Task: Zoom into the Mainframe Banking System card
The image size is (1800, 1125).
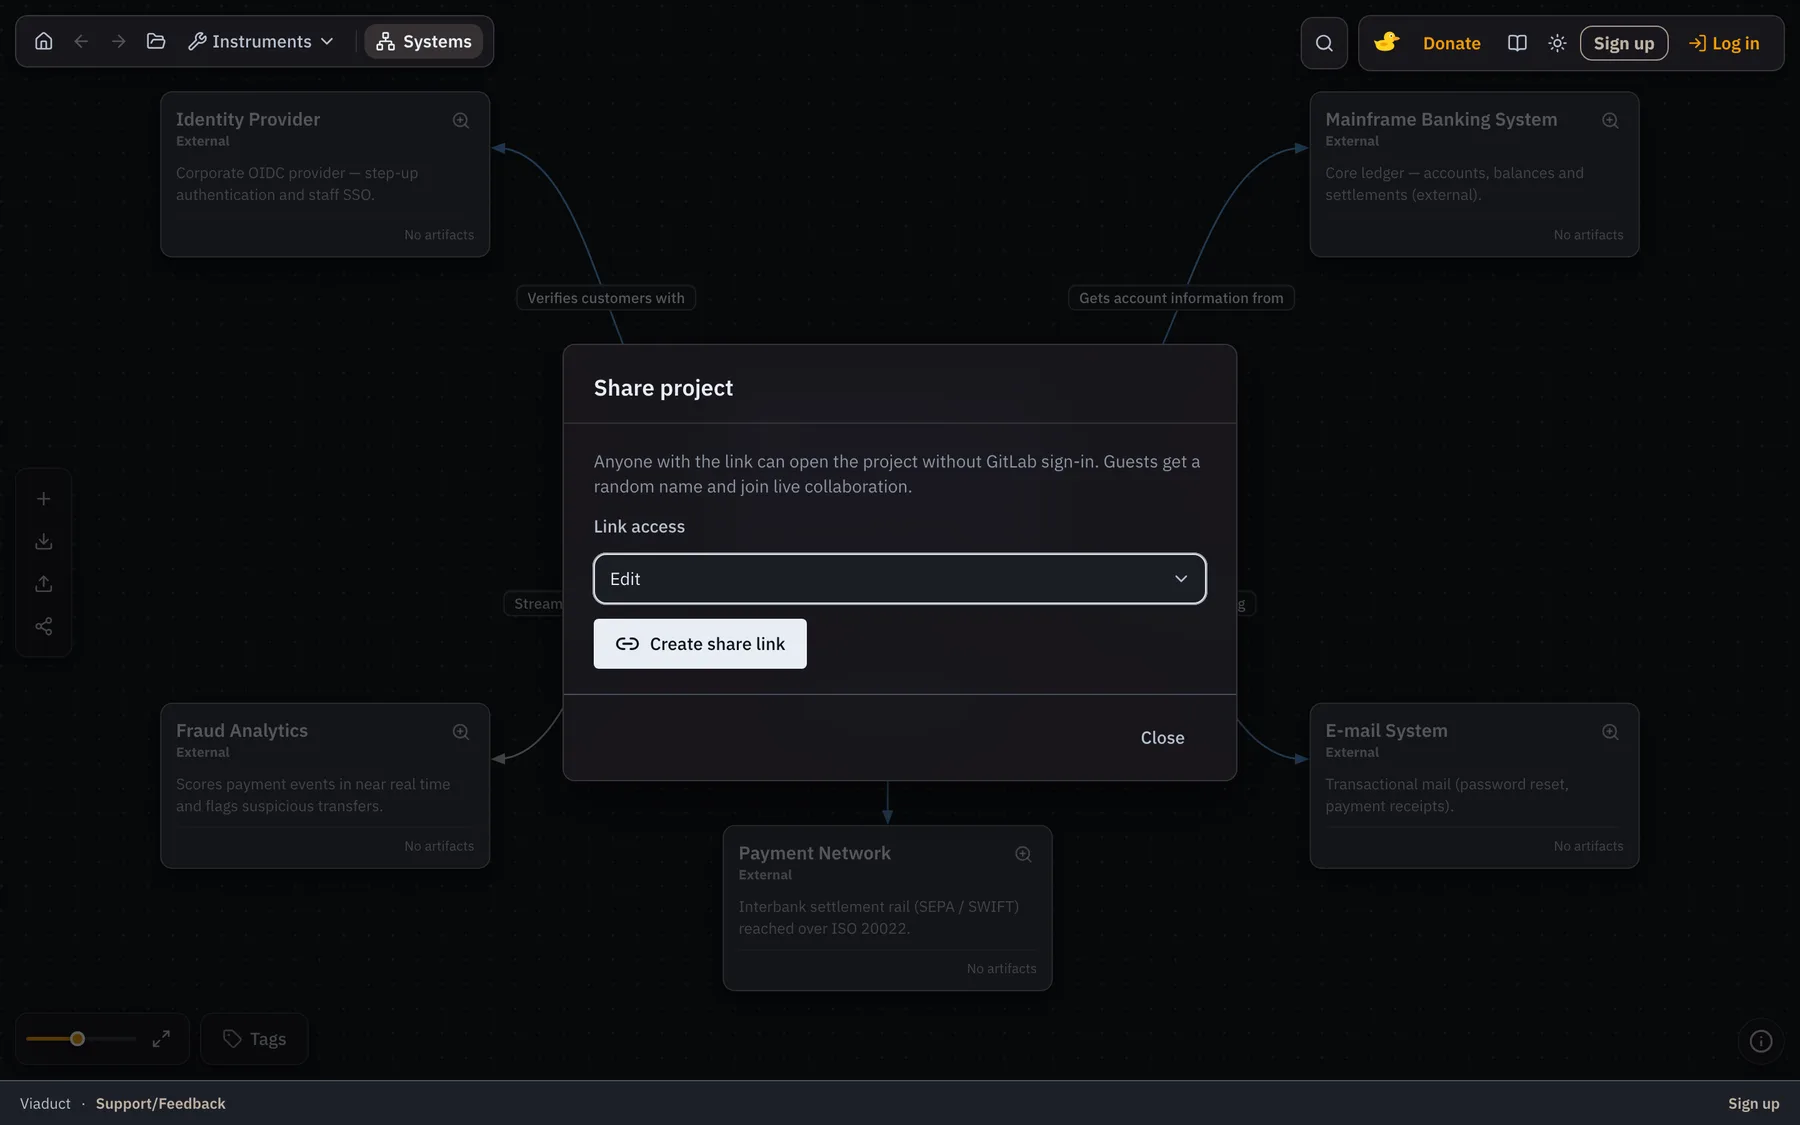Action: [x=1610, y=120]
